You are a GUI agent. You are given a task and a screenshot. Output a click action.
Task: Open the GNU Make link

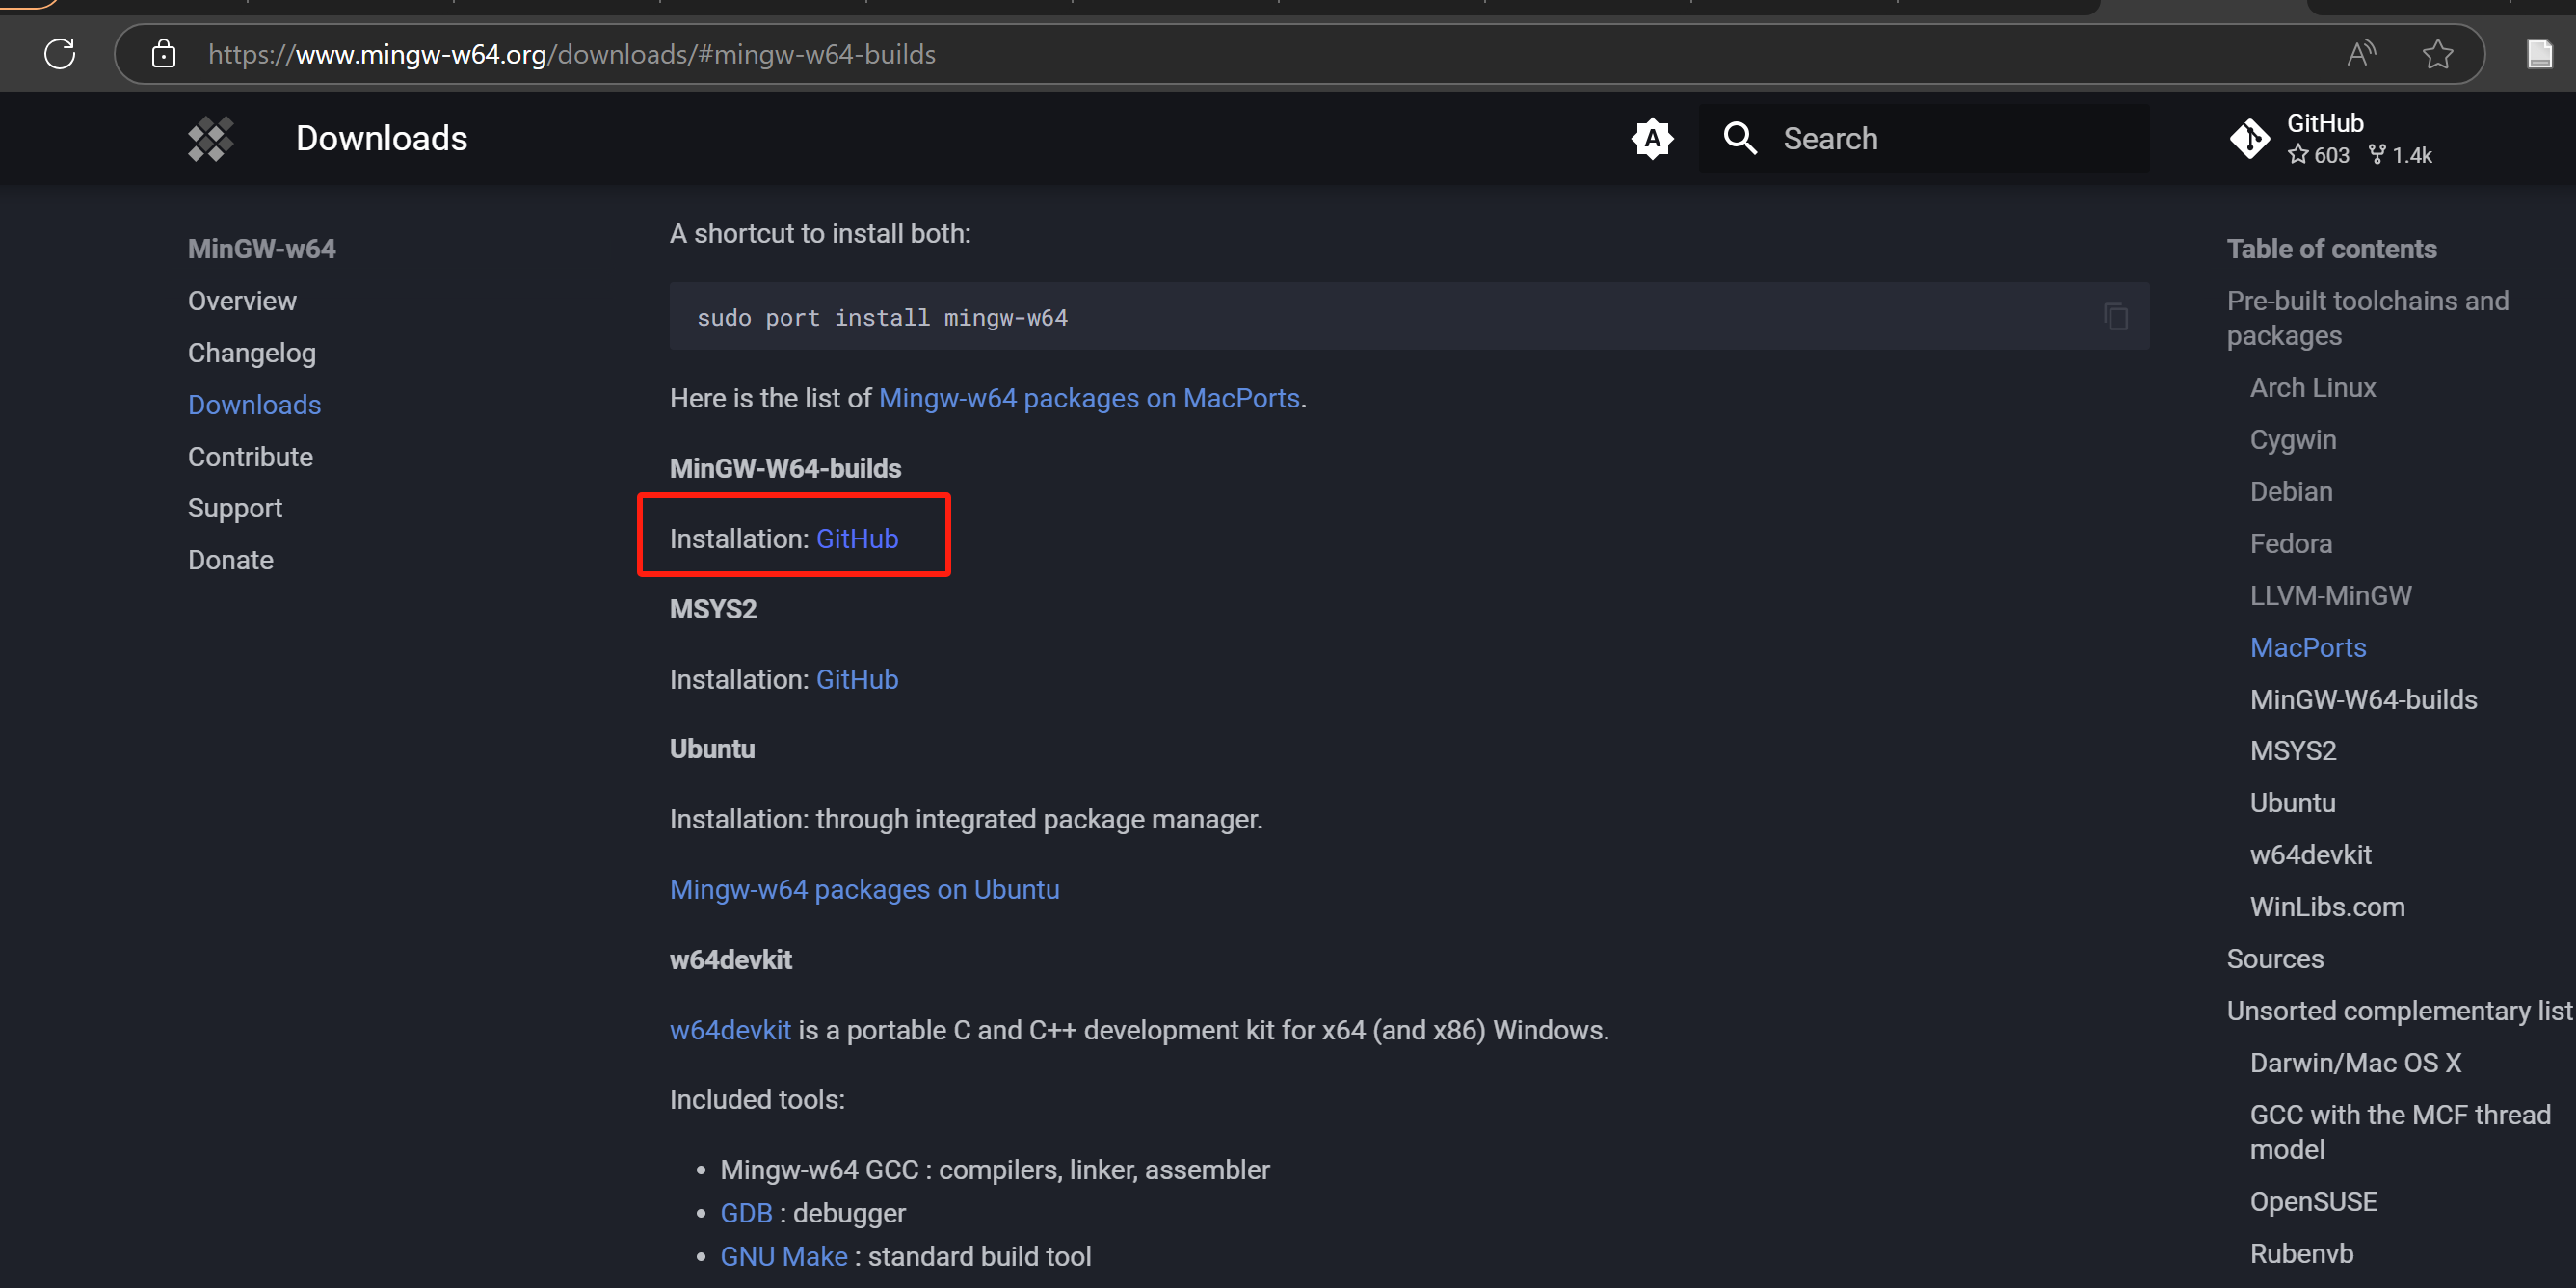coord(784,1256)
